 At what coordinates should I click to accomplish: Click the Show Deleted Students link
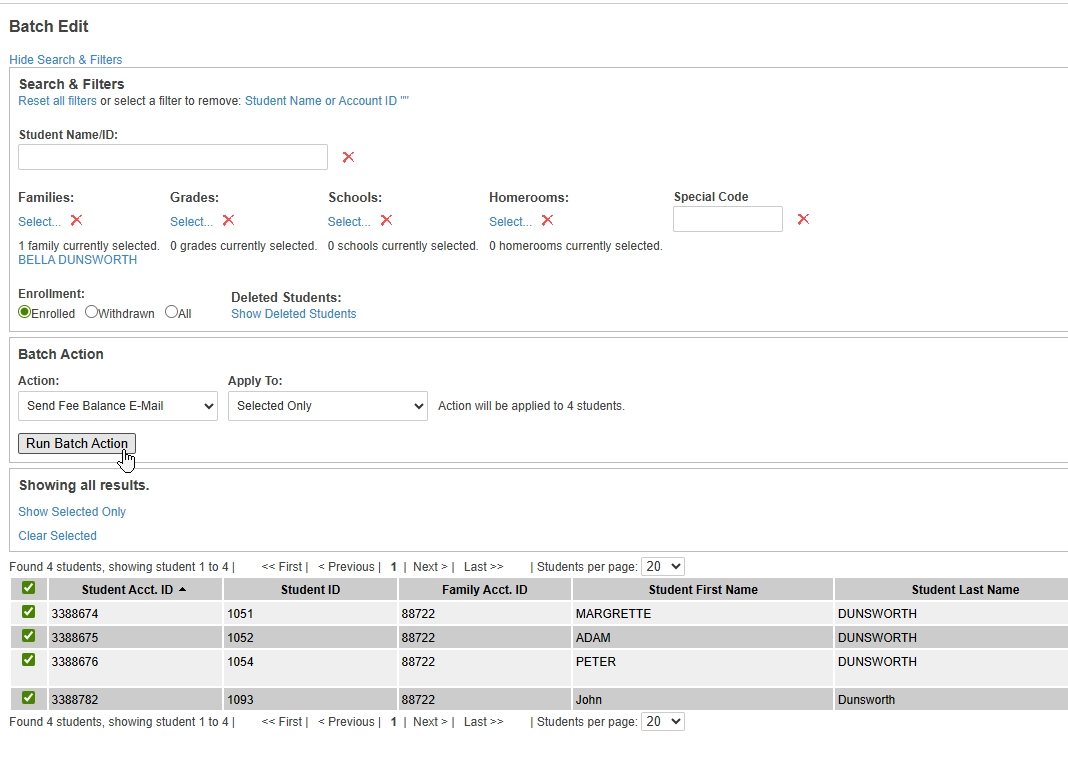[293, 314]
